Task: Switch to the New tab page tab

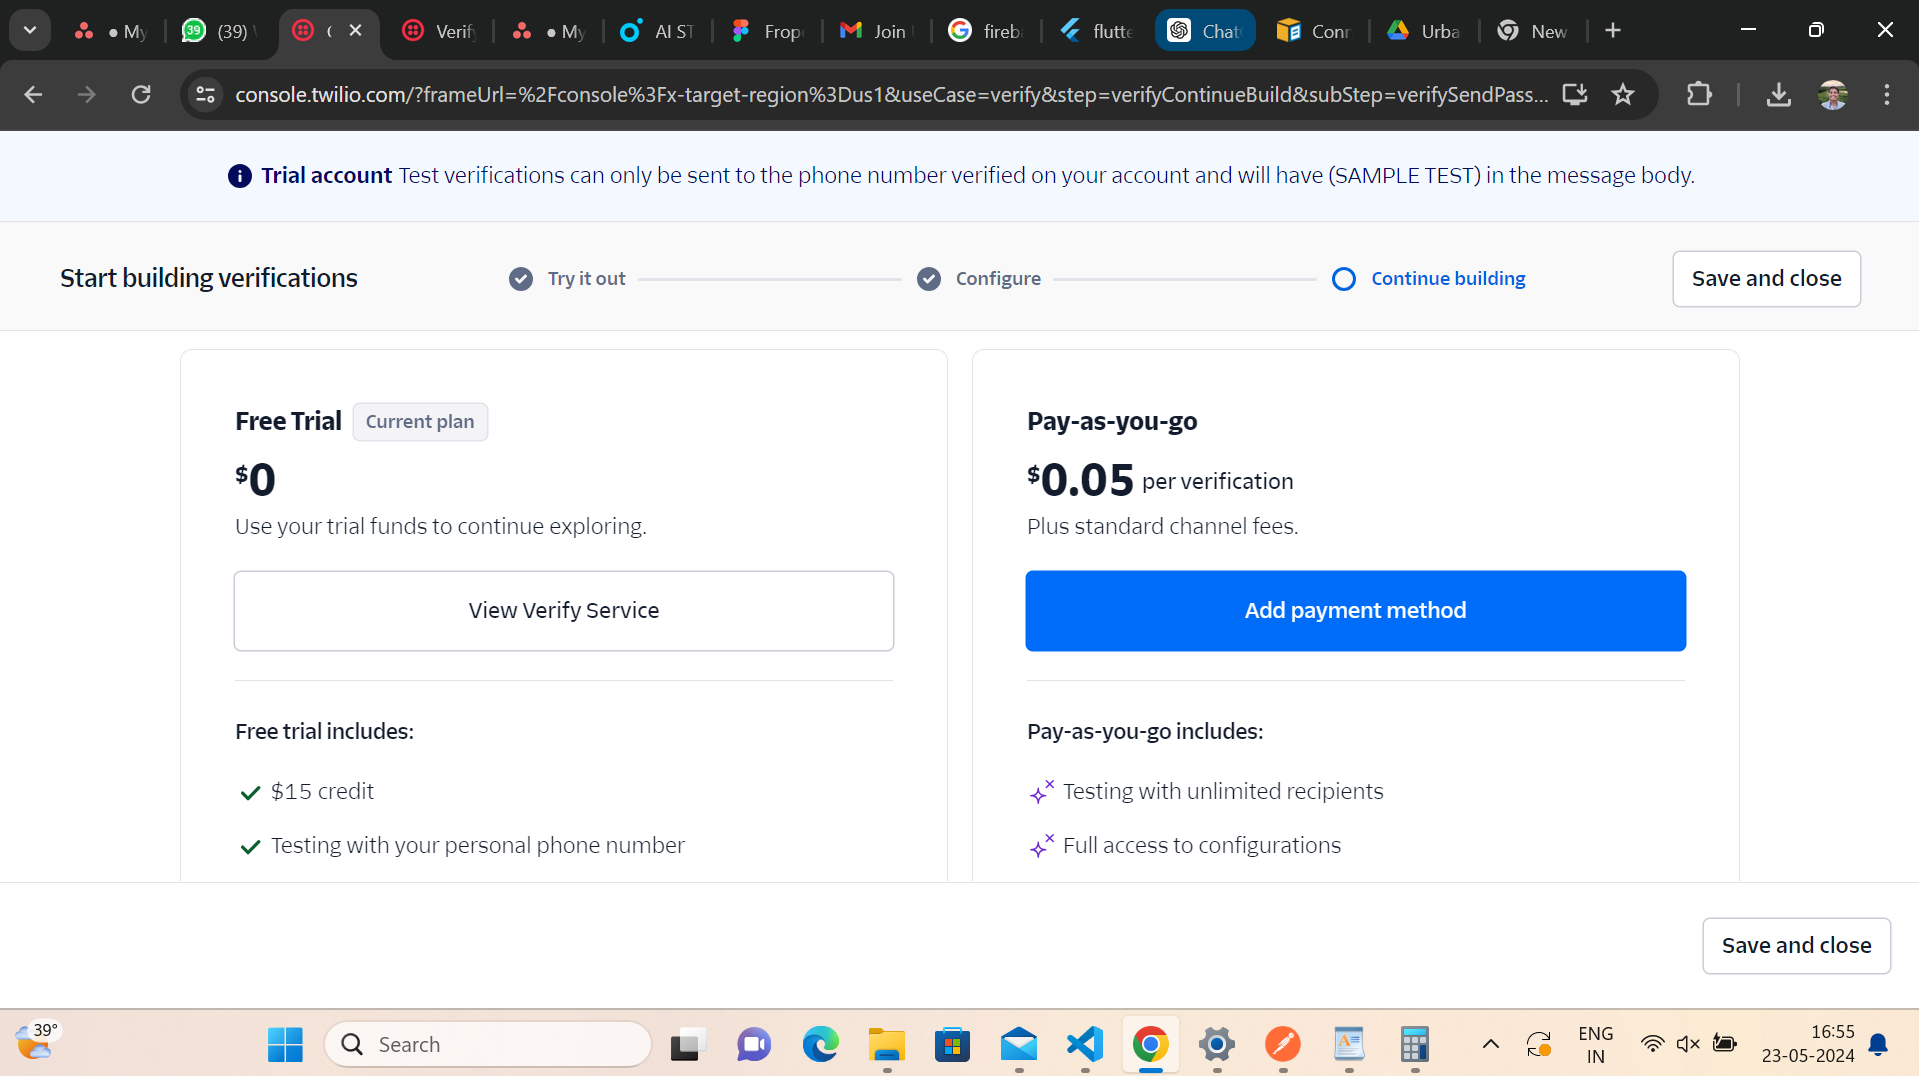Action: (x=1534, y=31)
